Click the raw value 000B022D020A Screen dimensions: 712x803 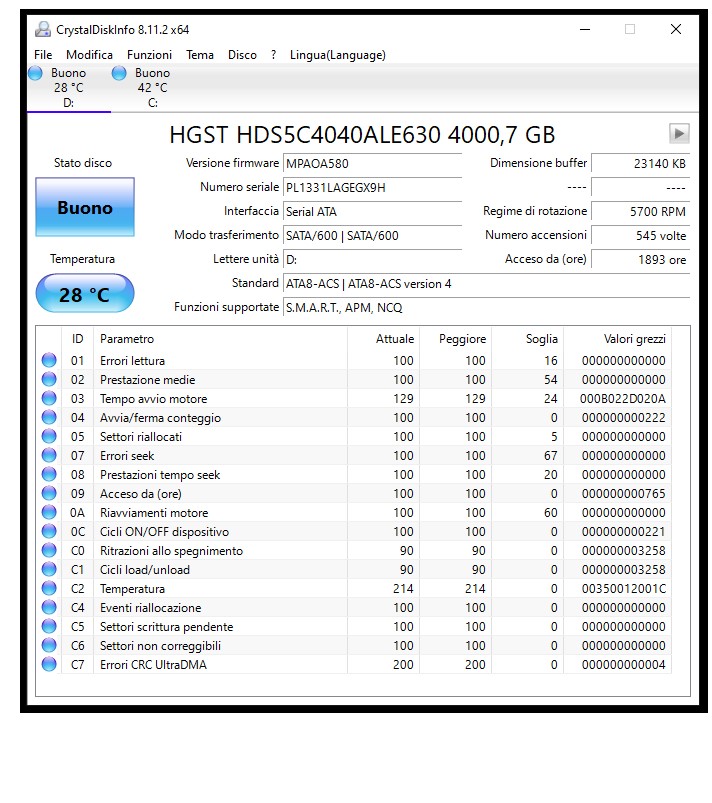click(622, 398)
